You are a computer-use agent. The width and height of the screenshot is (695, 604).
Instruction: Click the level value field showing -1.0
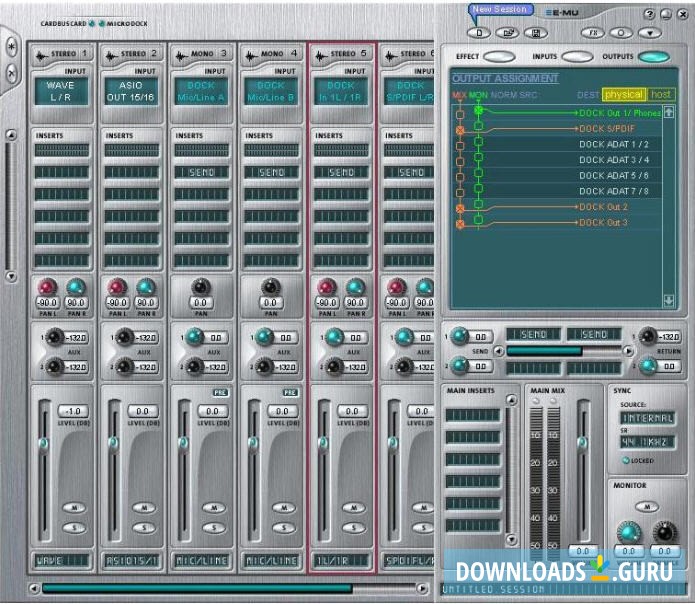pyautogui.click(x=73, y=411)
